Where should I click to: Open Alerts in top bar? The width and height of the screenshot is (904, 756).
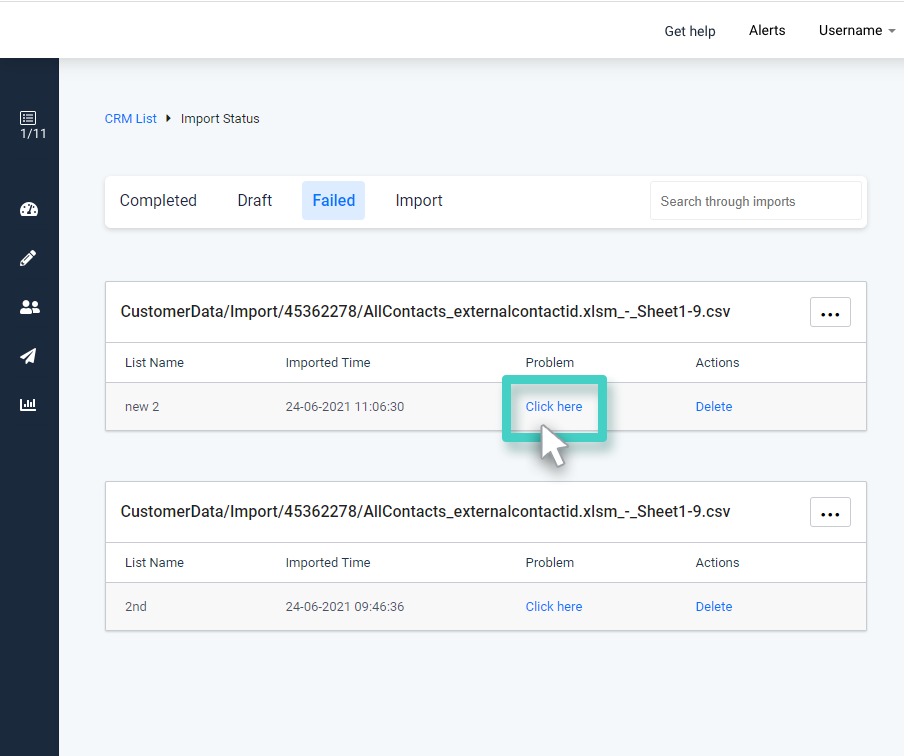[x=767, y=31]
